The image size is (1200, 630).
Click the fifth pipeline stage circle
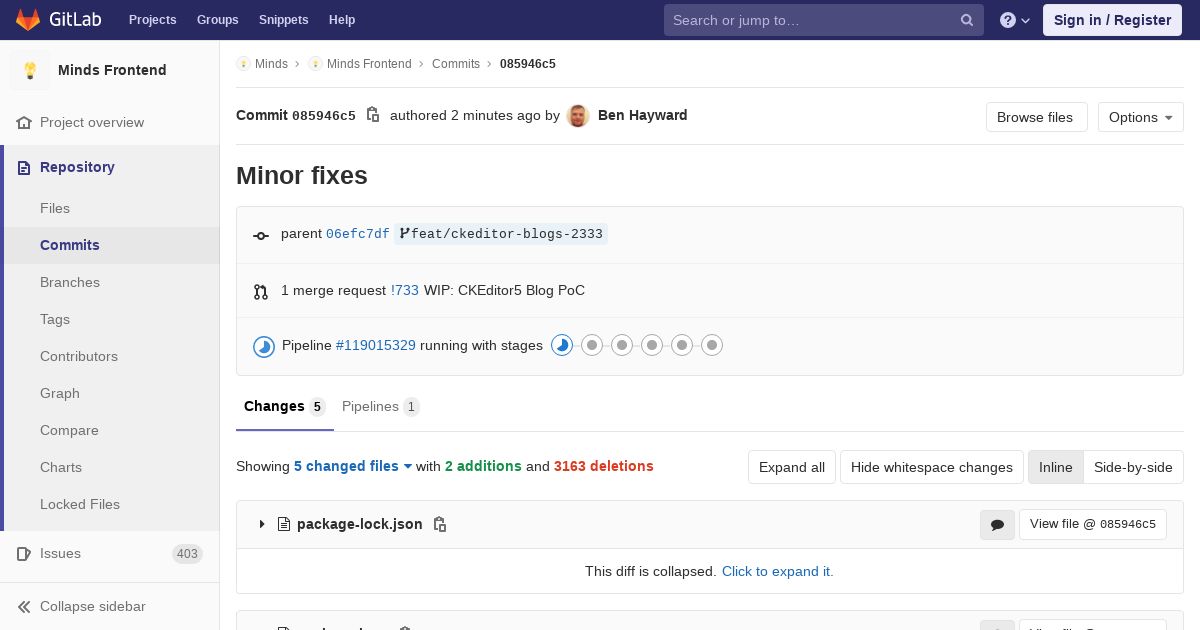(x=682, y=345)
